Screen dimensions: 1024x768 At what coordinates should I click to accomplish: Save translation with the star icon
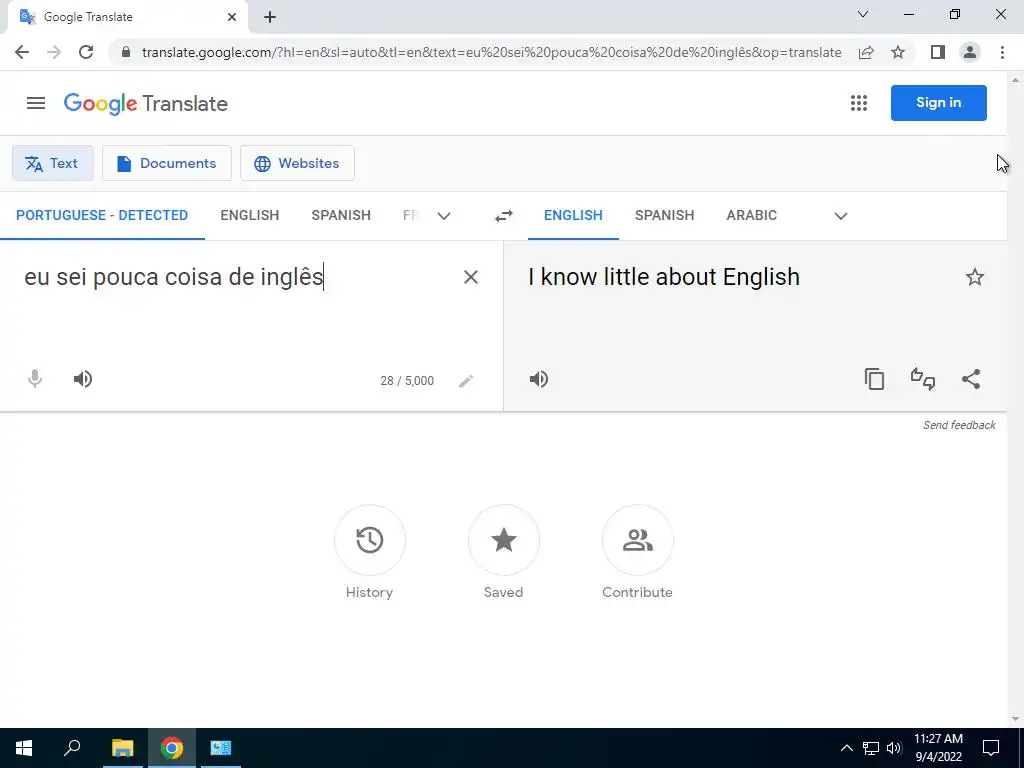(x=974, y=277)
